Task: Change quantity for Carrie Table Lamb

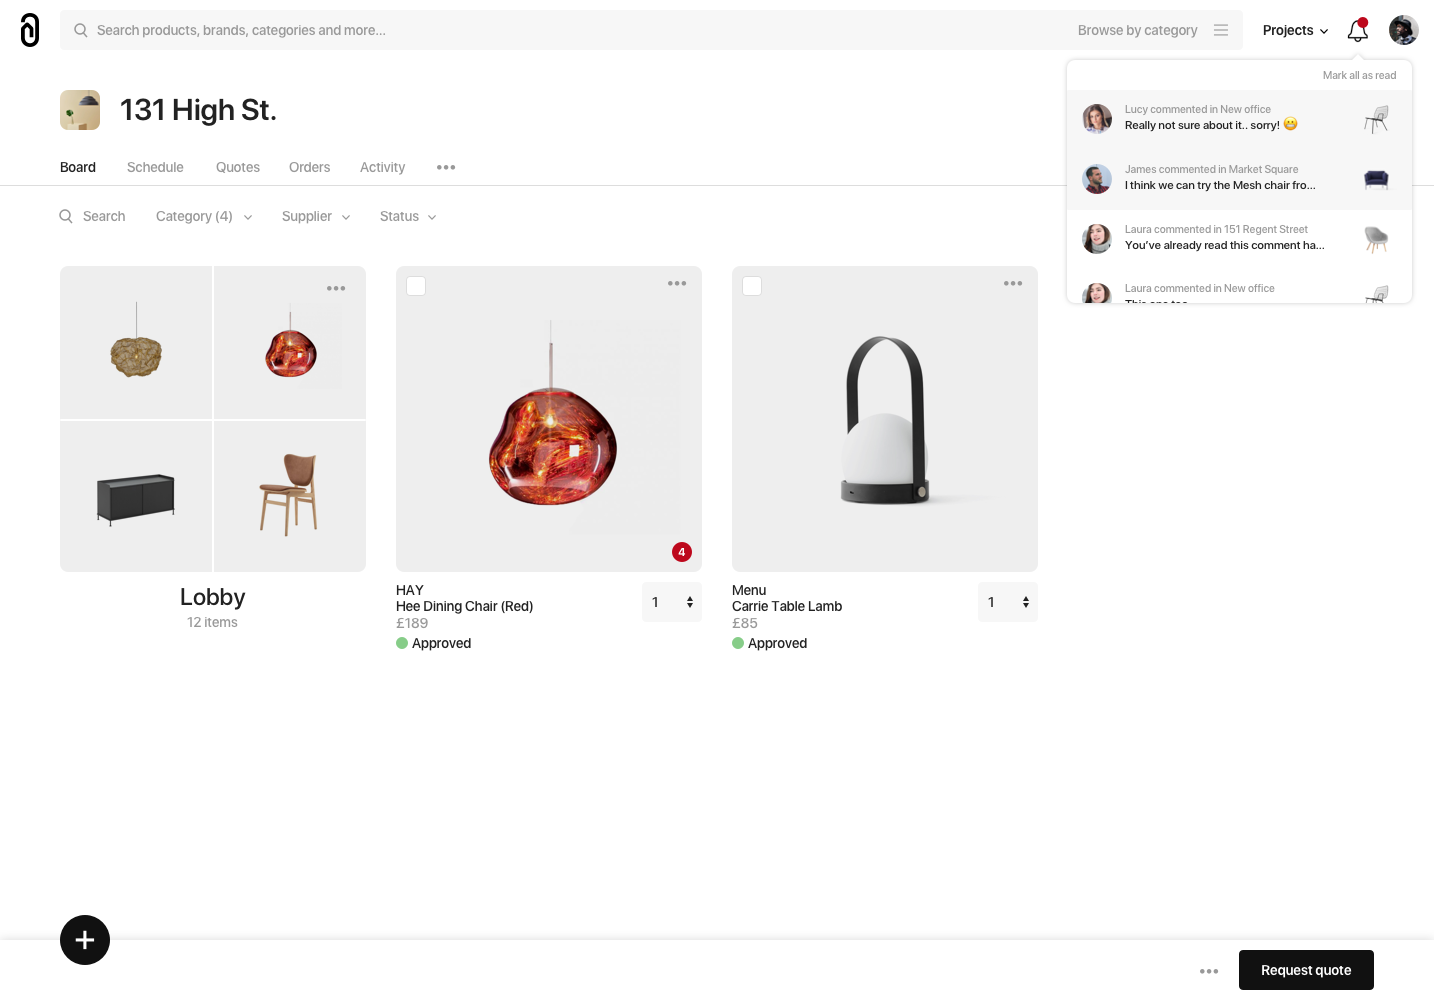Action: [x=1008, y=602]
